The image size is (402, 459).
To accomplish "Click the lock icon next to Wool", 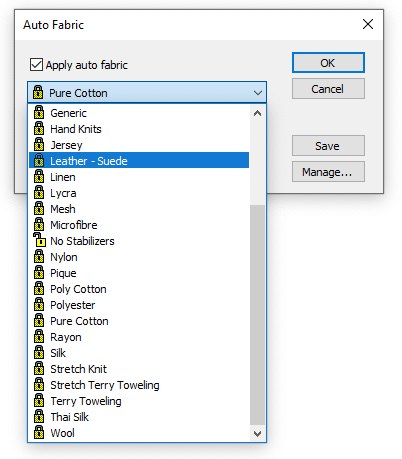I will tap(39, 433).
